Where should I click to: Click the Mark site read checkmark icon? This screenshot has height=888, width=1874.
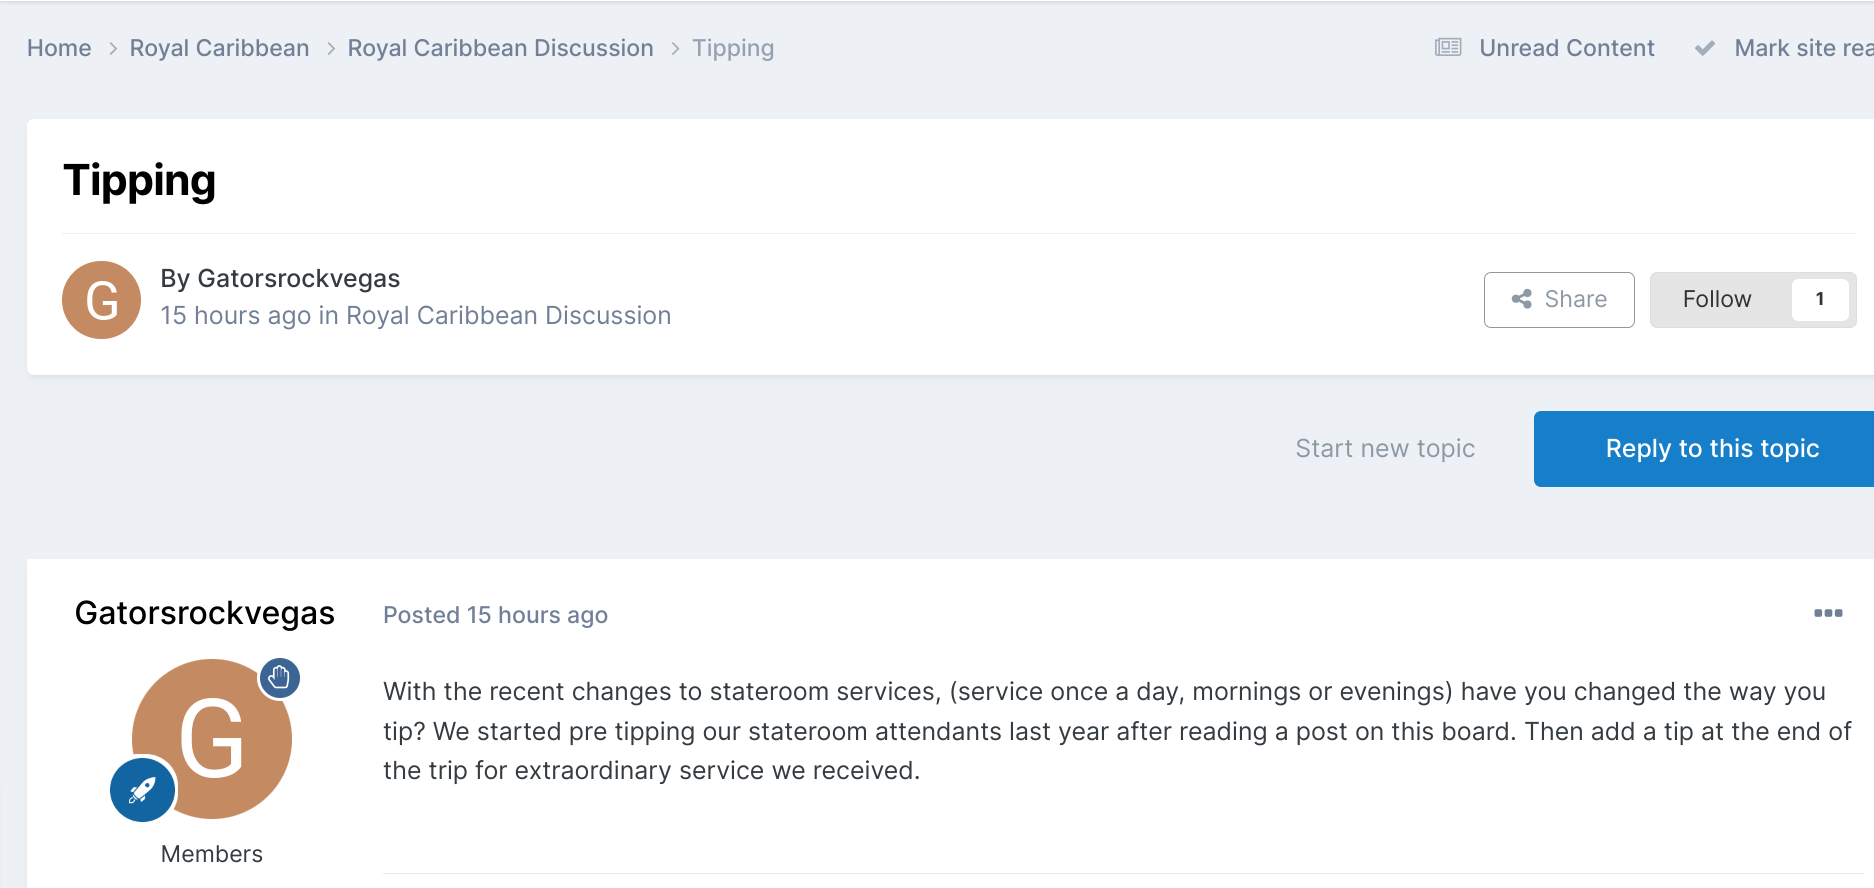(1705, 48)
